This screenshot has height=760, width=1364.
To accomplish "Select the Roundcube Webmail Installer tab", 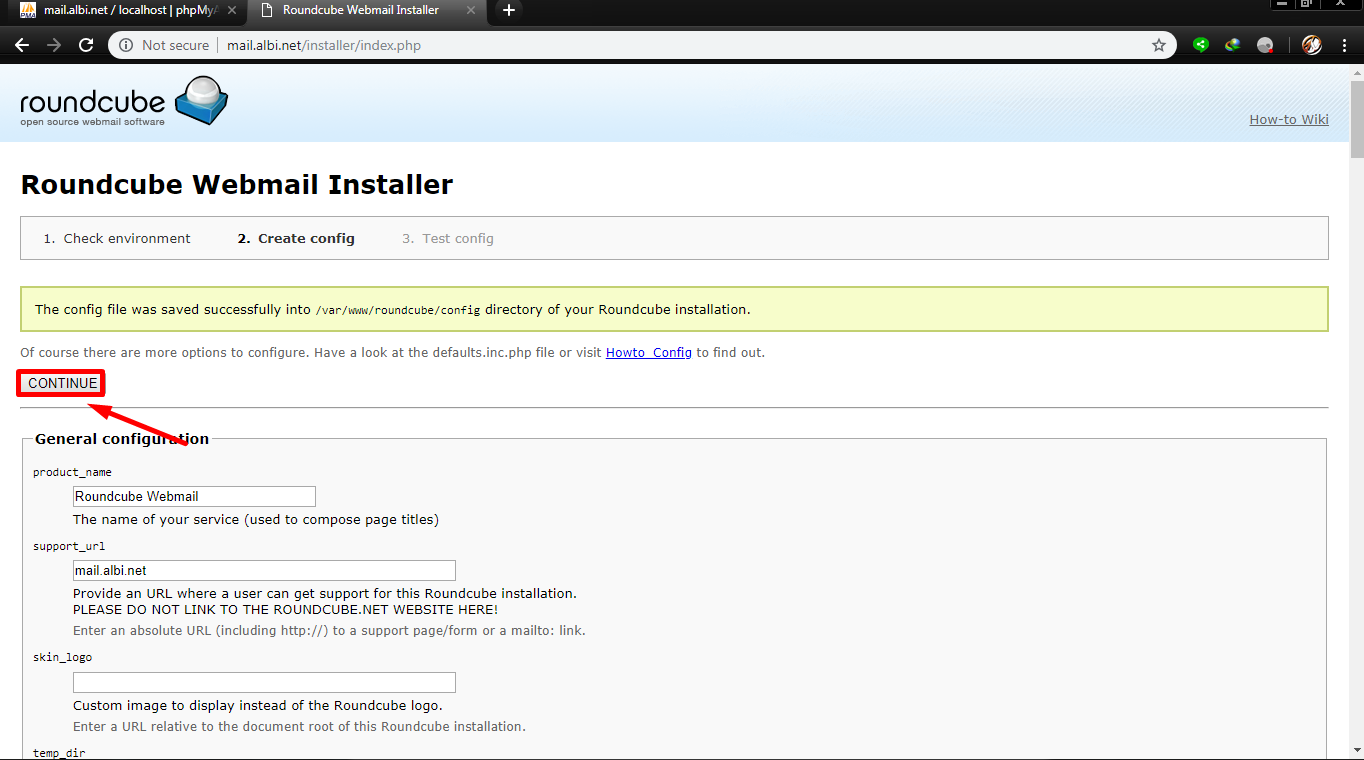I will (x=366, y=10).
